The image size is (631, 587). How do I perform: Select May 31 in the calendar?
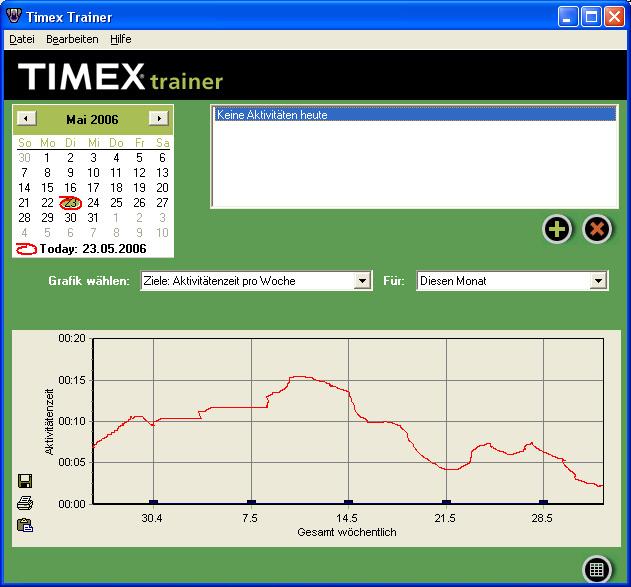[x=93, y=218]
